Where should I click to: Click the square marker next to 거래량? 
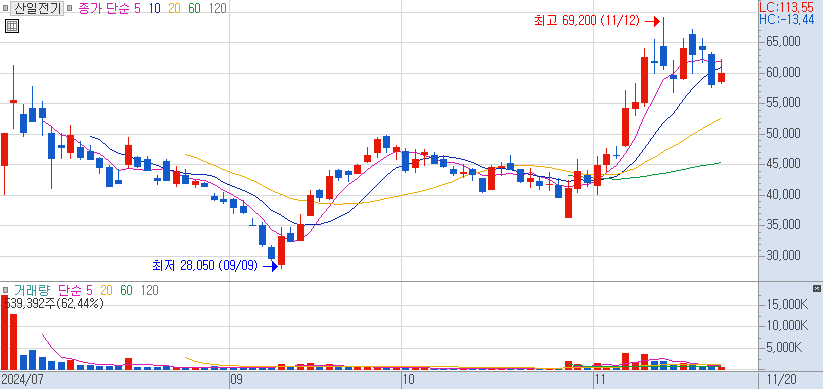(x=5, y=290)
